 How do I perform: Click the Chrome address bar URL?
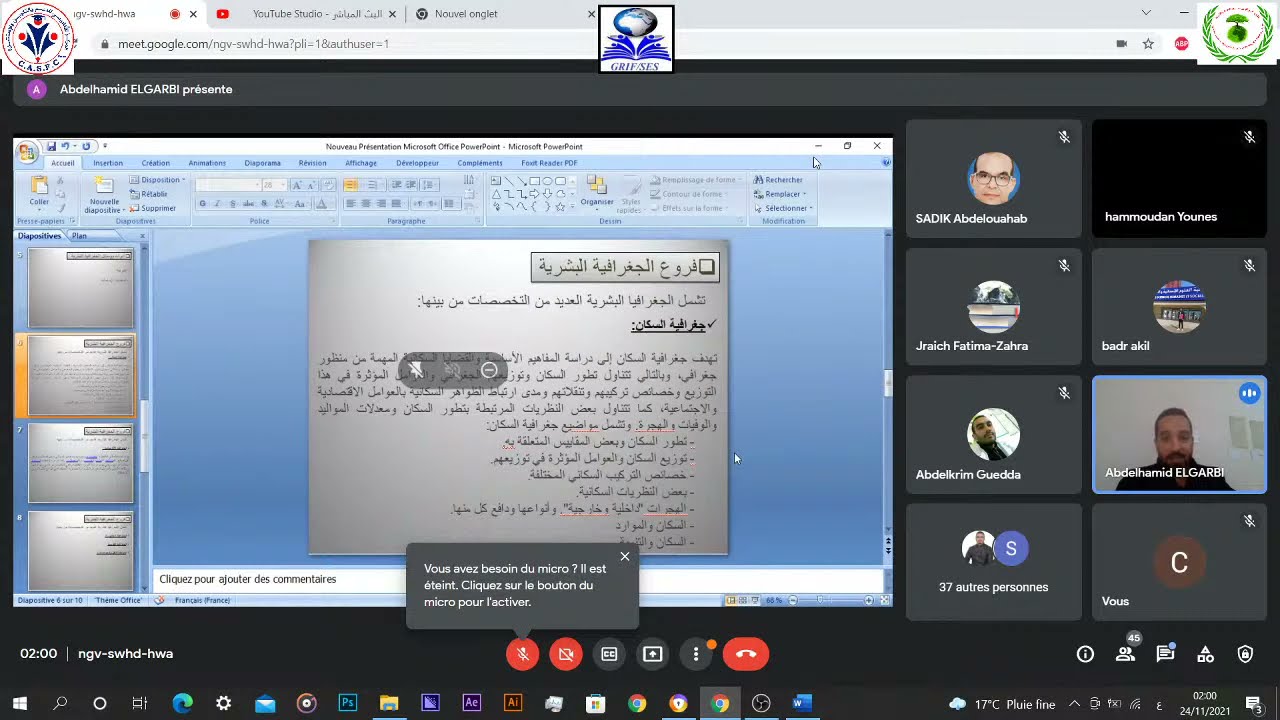[254, 44]
